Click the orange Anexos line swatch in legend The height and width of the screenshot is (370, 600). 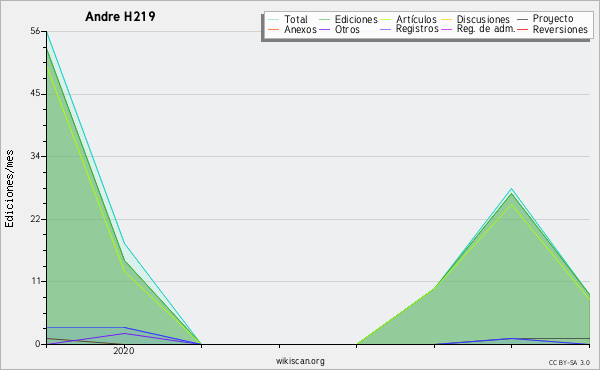pyautogui.click(x=274, y=29)
